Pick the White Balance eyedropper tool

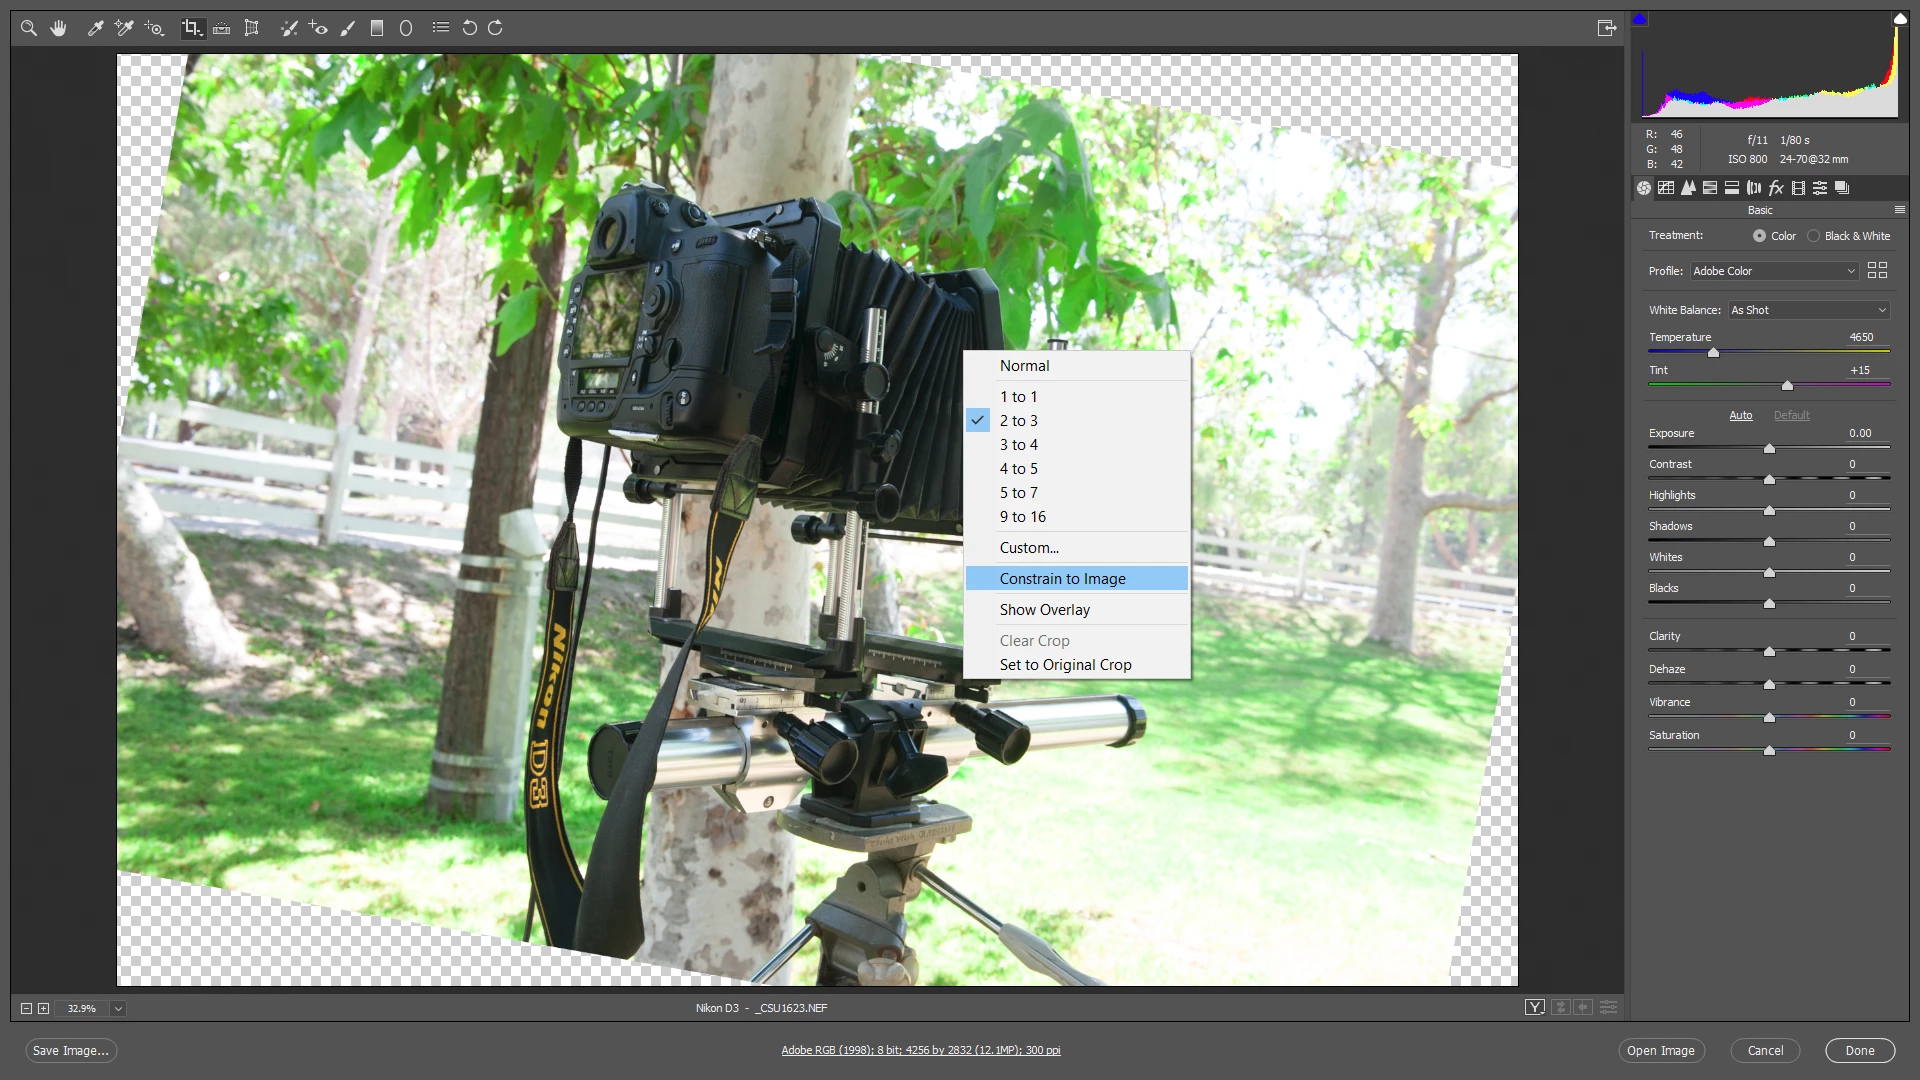pos(96,28)
